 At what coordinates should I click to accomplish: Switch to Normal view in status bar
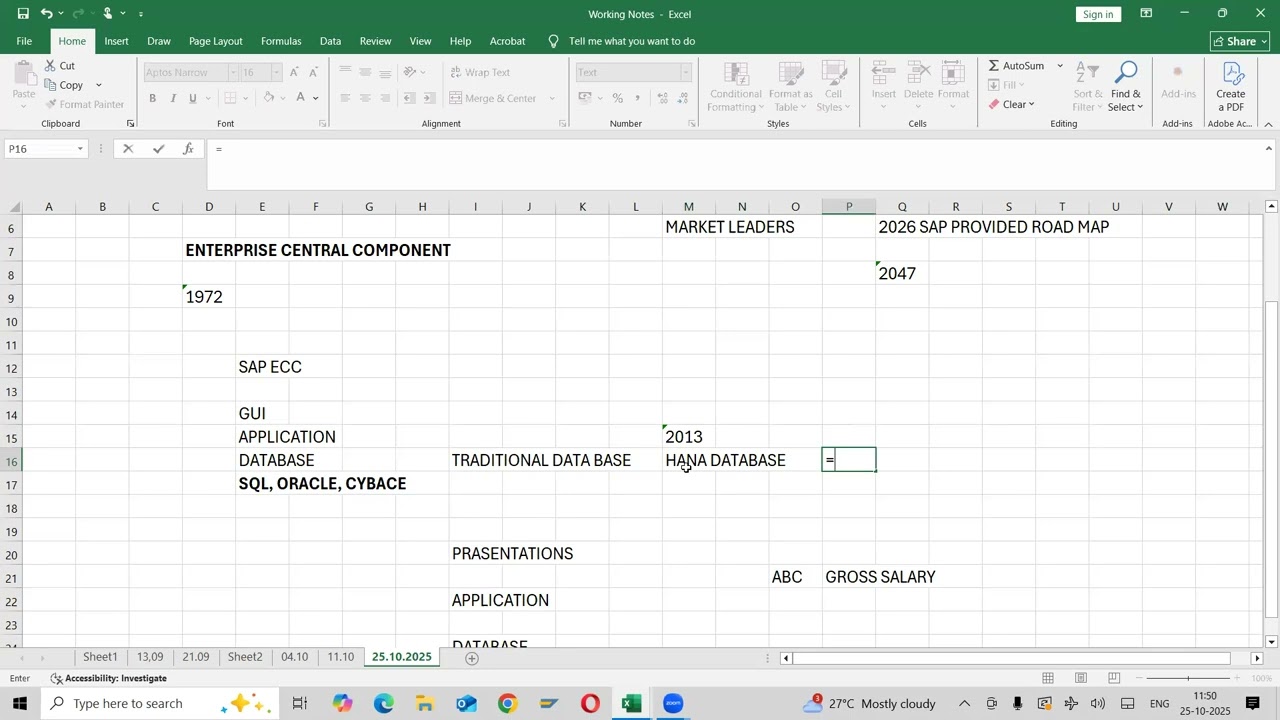pyautogui.click(x=1048, y=678)
